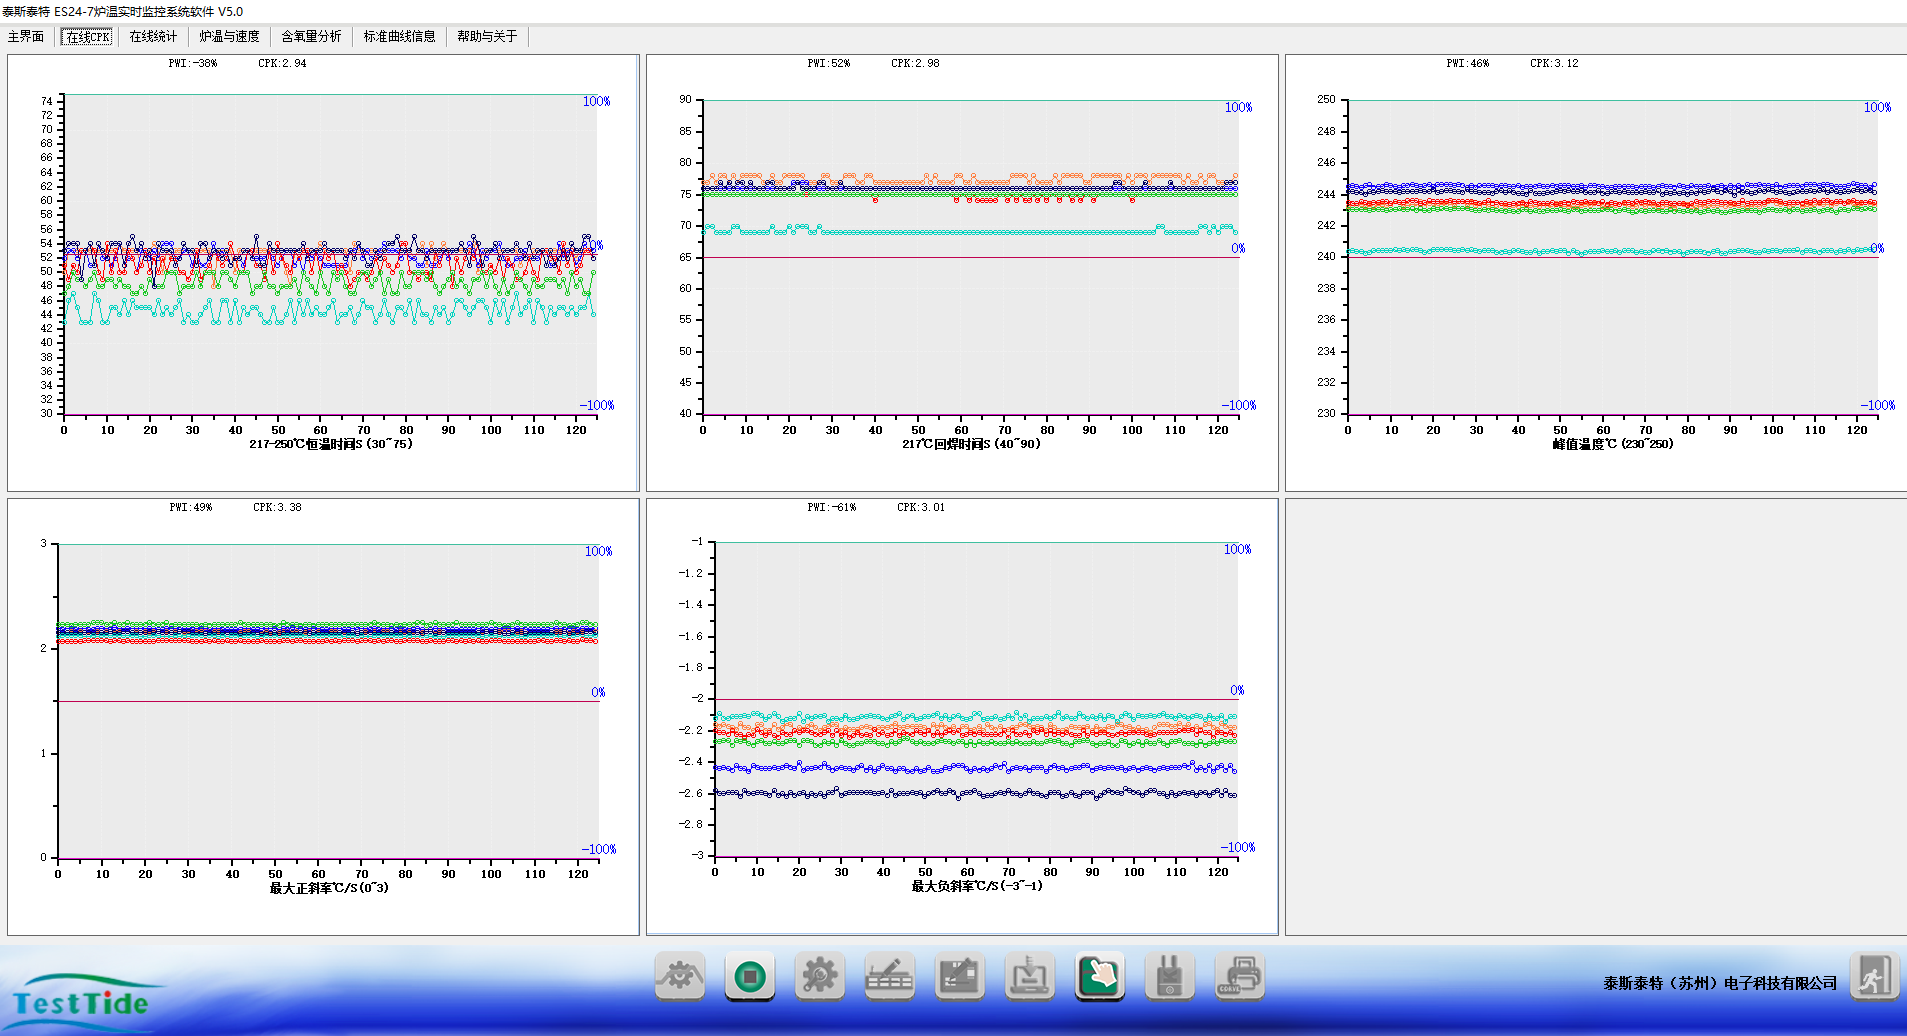Open the 在线统计 tab
This screenshot has height=1036, width=1907.
pyautogui.click(x=153, y=37)
